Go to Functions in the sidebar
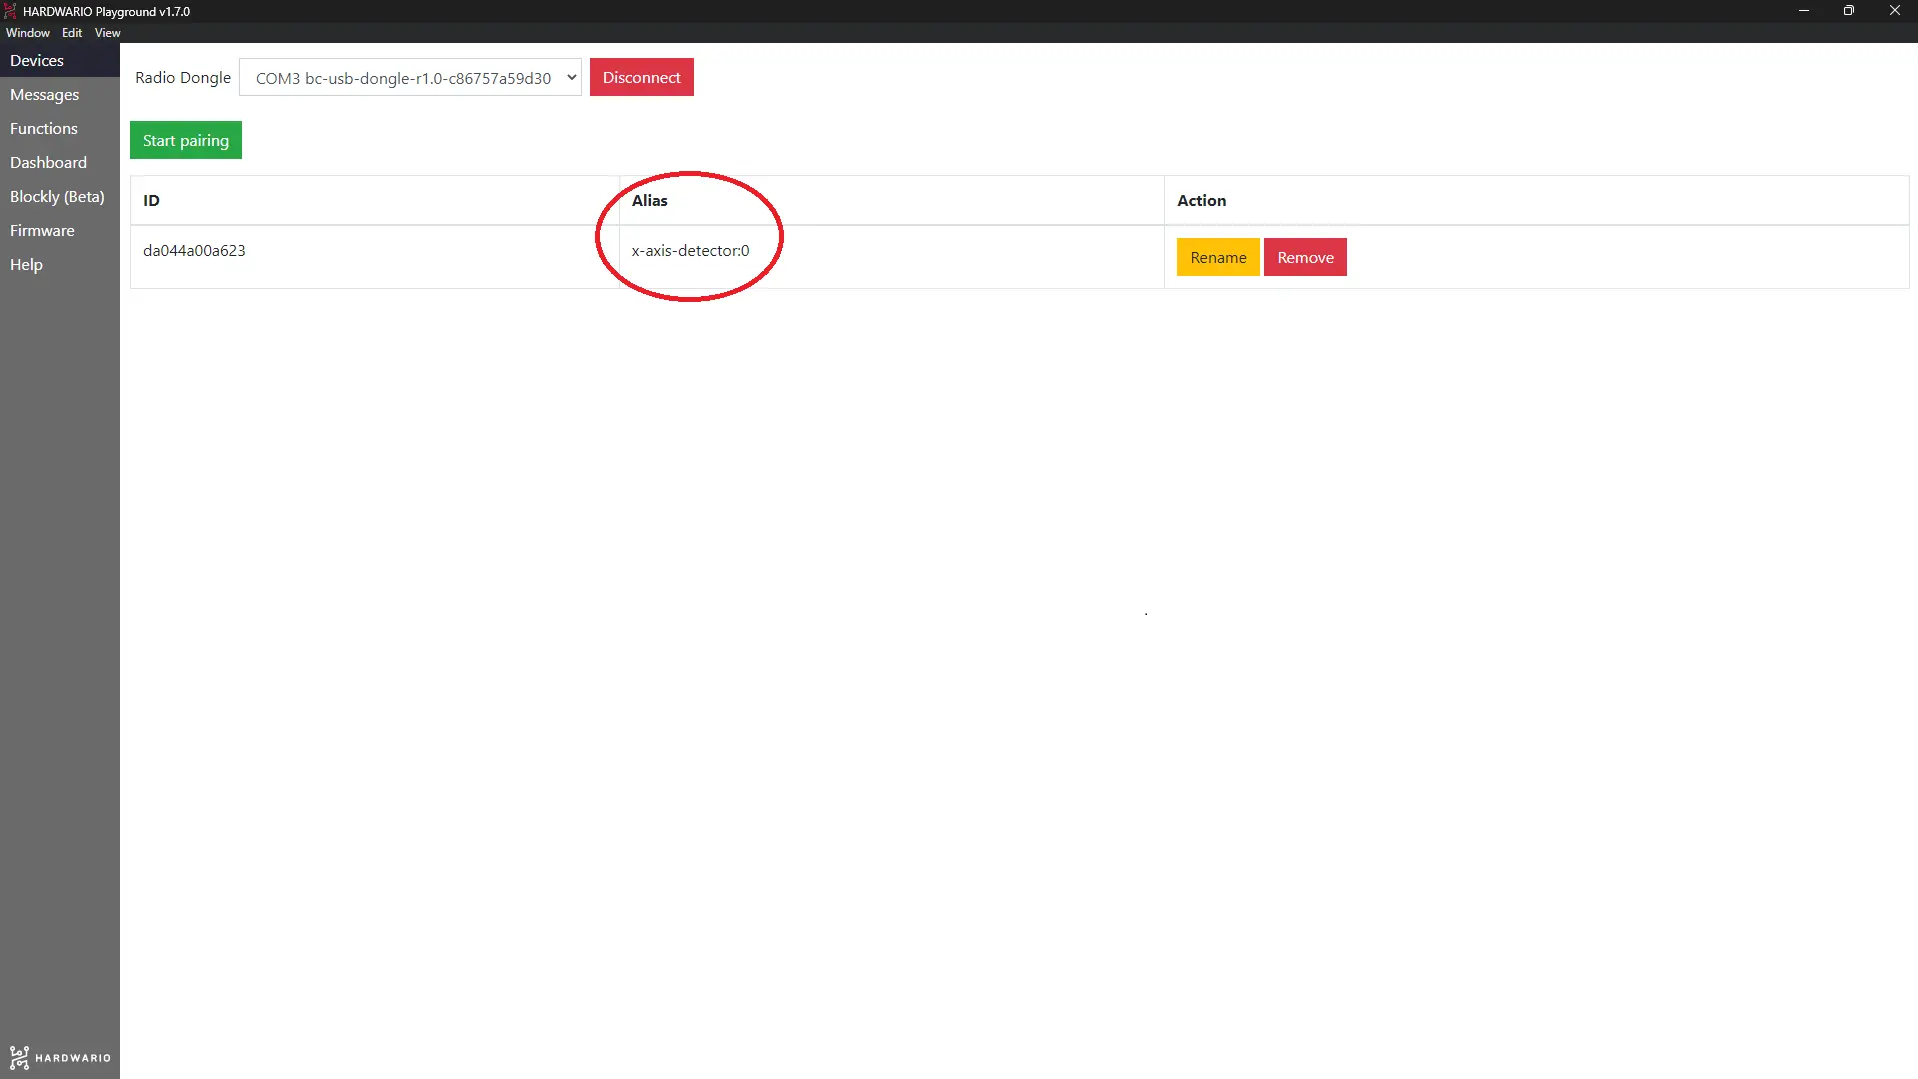Screen dimensions: 1918x1079 pyautogui.click(x=60, y=128)
